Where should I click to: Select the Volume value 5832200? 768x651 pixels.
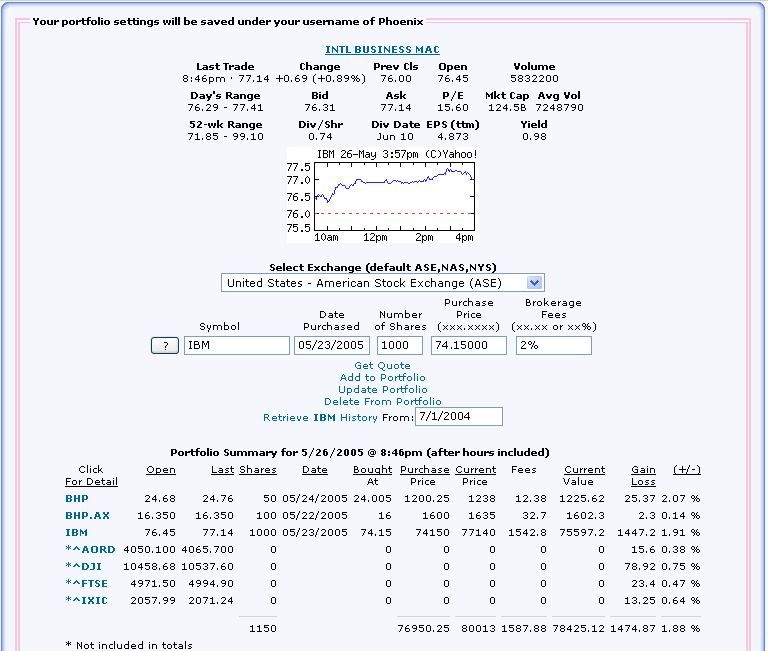coord(534,79)
